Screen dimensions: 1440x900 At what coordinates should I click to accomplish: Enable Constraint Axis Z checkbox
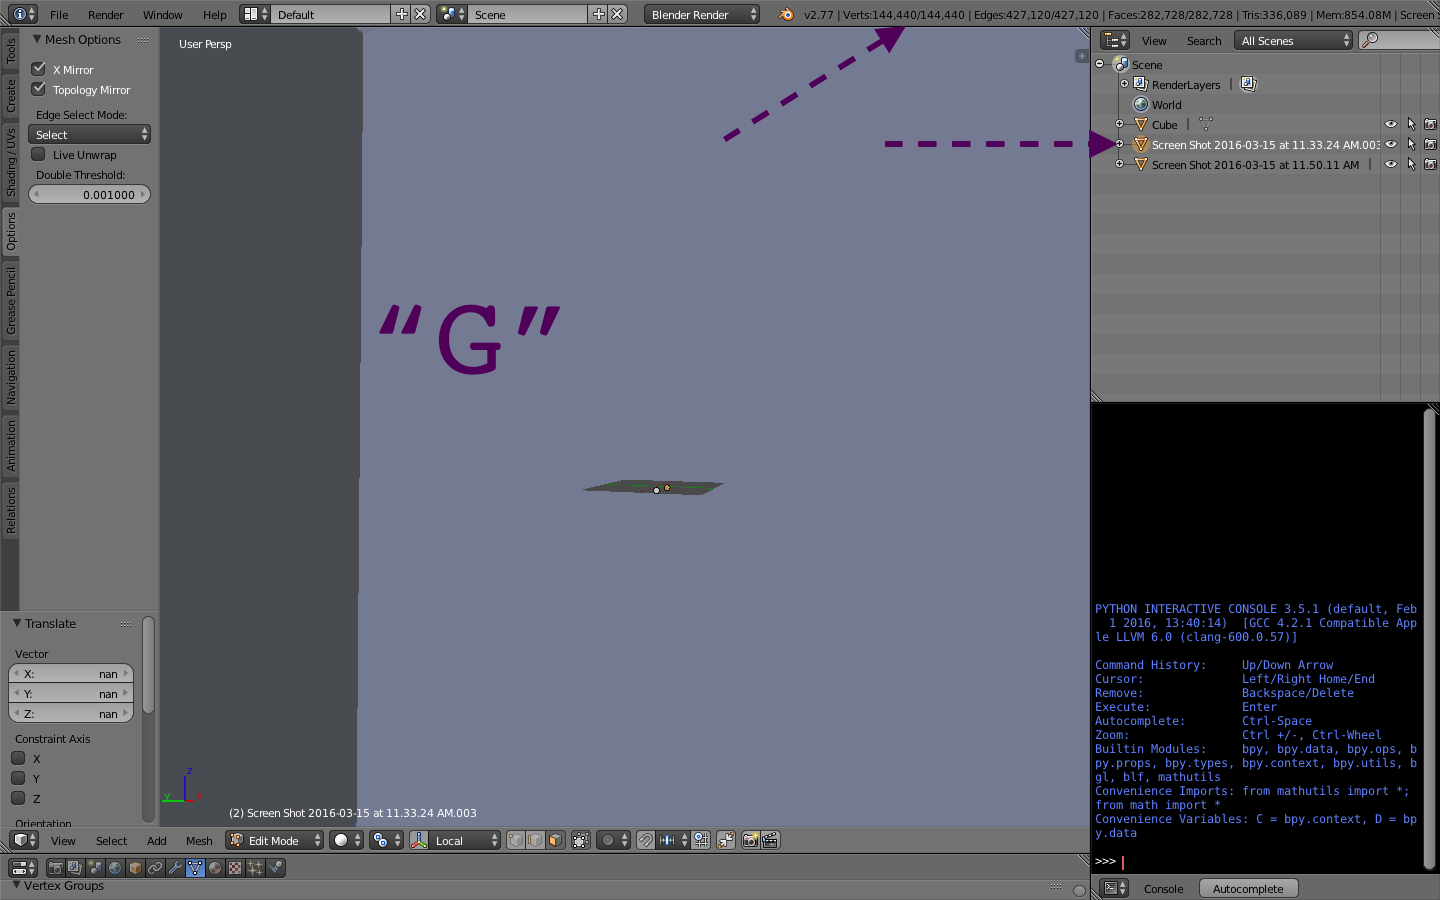(x=18, y=798)
